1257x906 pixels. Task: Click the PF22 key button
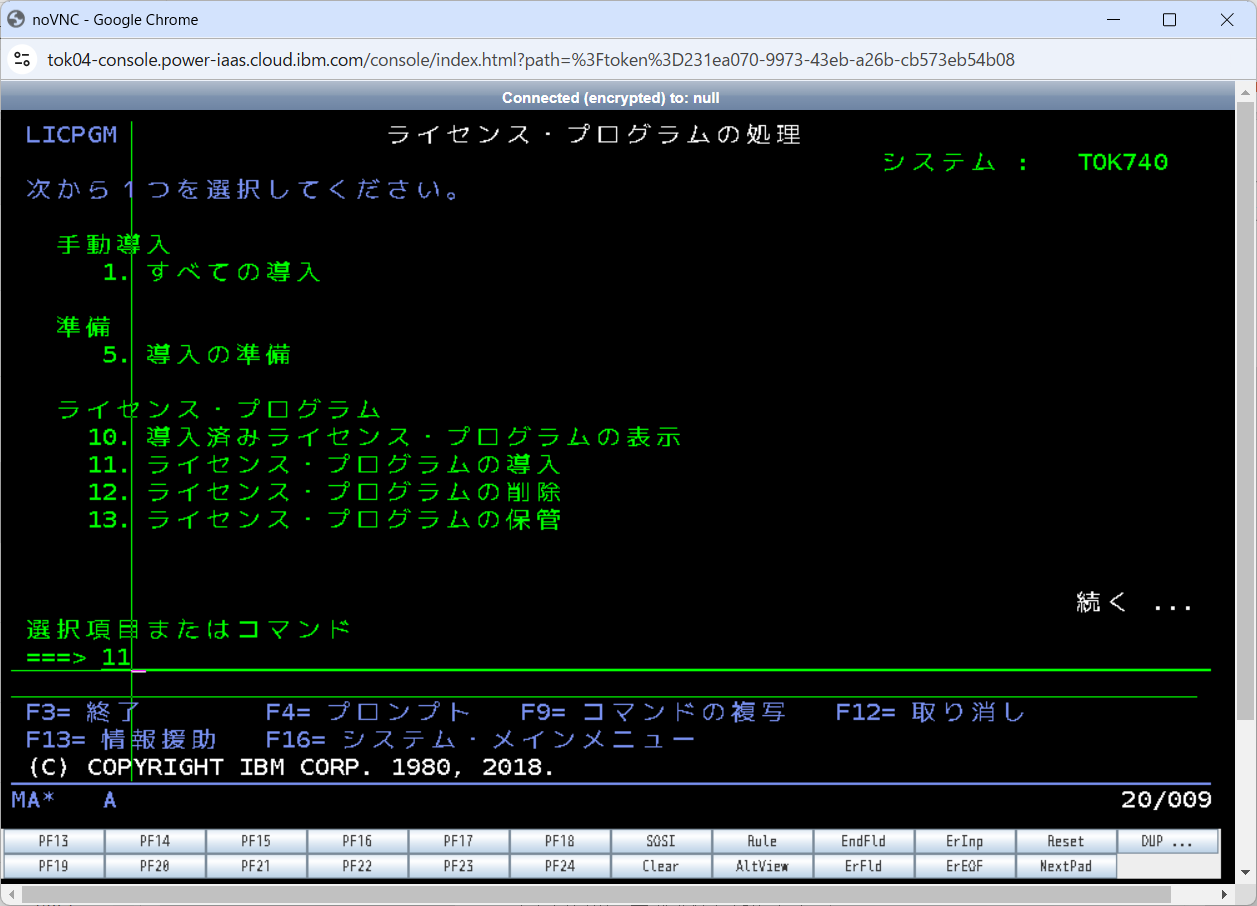(357, 866)
